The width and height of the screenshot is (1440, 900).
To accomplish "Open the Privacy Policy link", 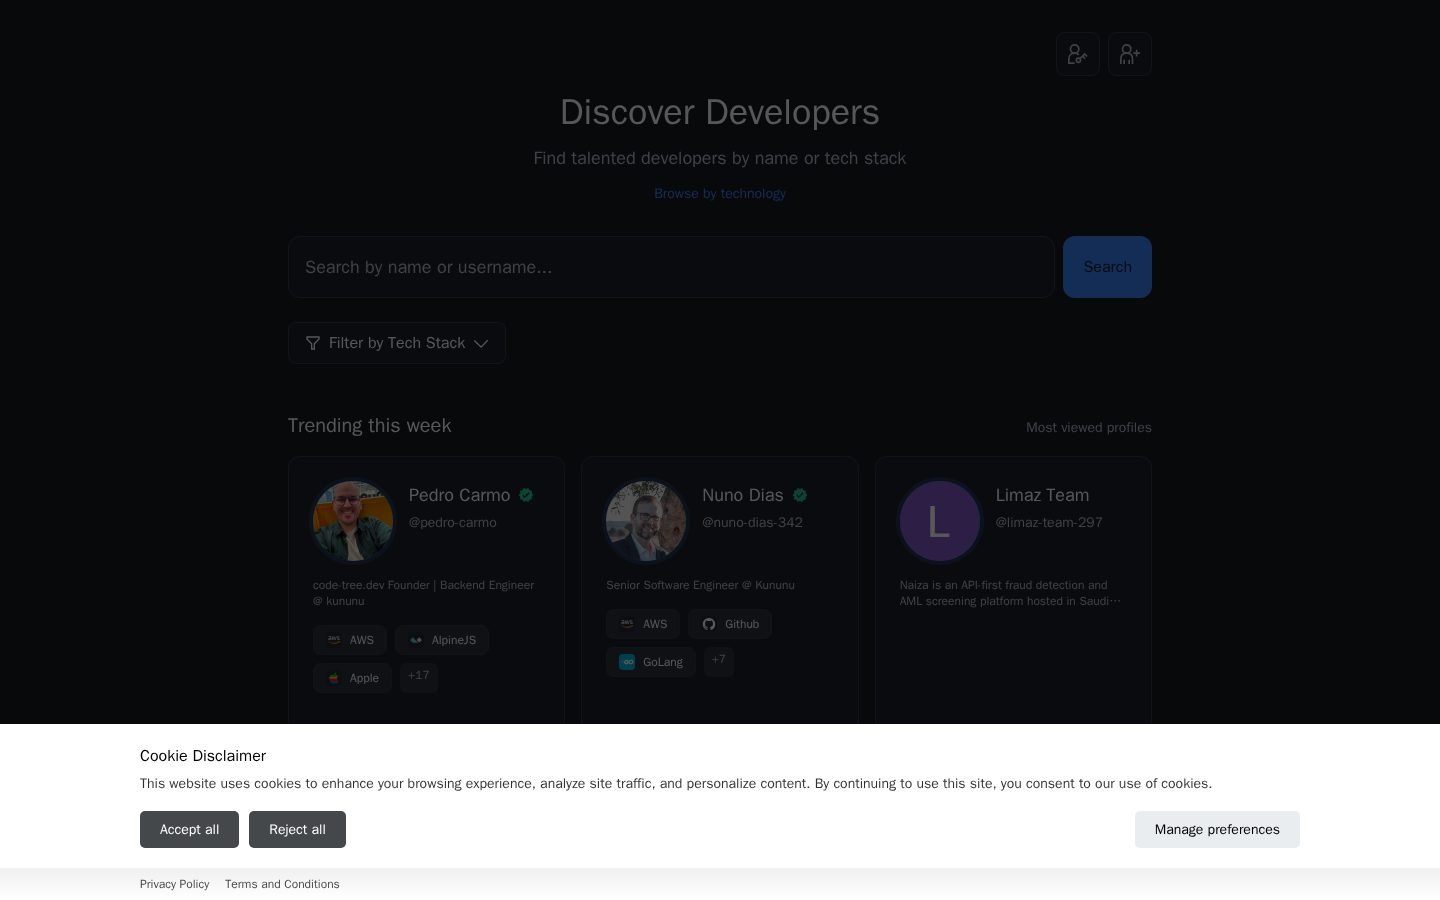I will pyautogui.click(x=174, y=884).
